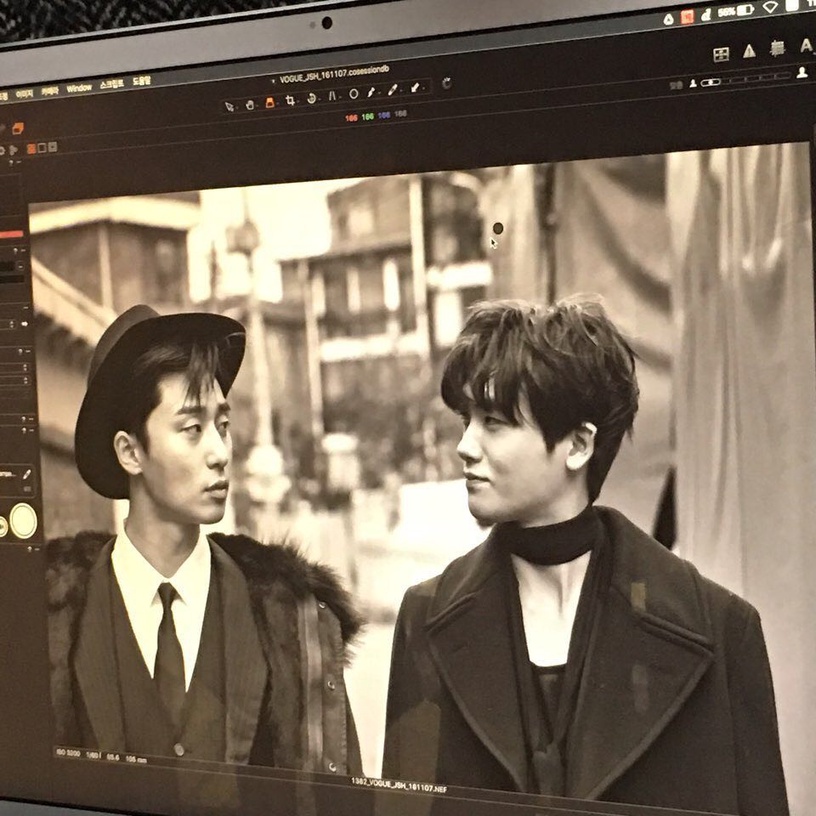Image resolution: width=816 pixels, height=816 pixels.
Task: Click the small person icon beside view switch
Action: point(693,84)
